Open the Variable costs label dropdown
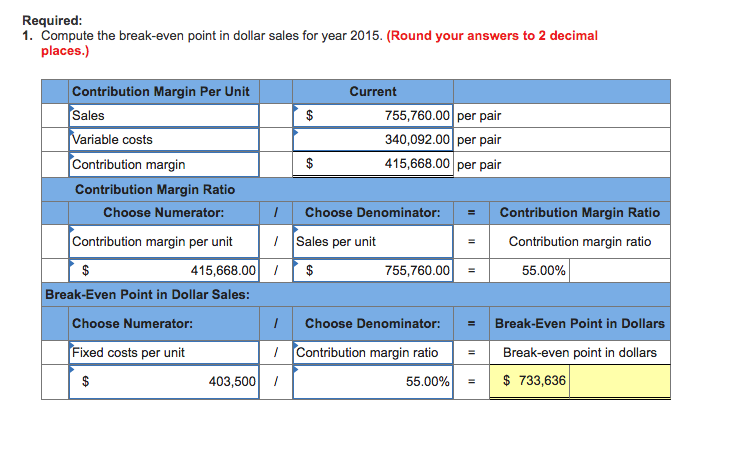The width and height of the screenshot is (738, 453). click(164, 139)
